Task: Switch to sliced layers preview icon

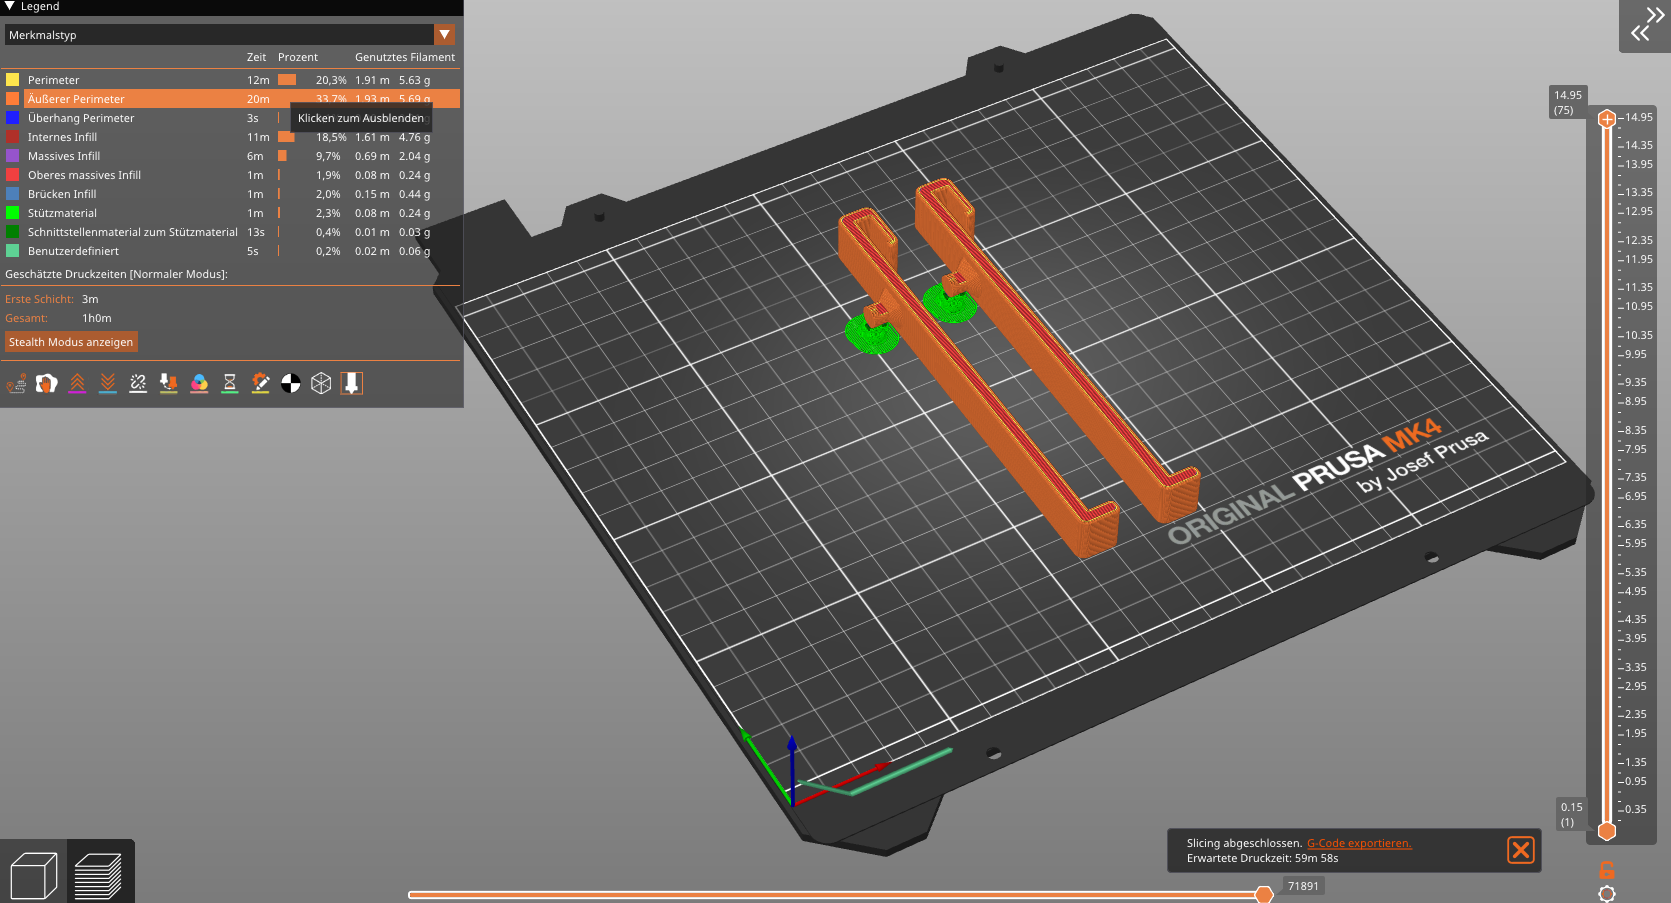Action: pyautogui.click(x=98, y=875)
